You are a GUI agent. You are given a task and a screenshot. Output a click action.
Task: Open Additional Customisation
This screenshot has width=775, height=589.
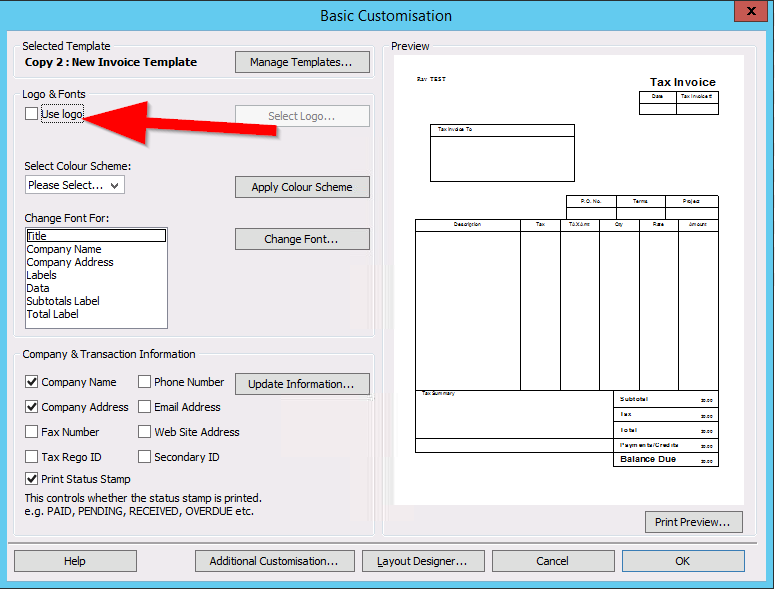point(275,561)
